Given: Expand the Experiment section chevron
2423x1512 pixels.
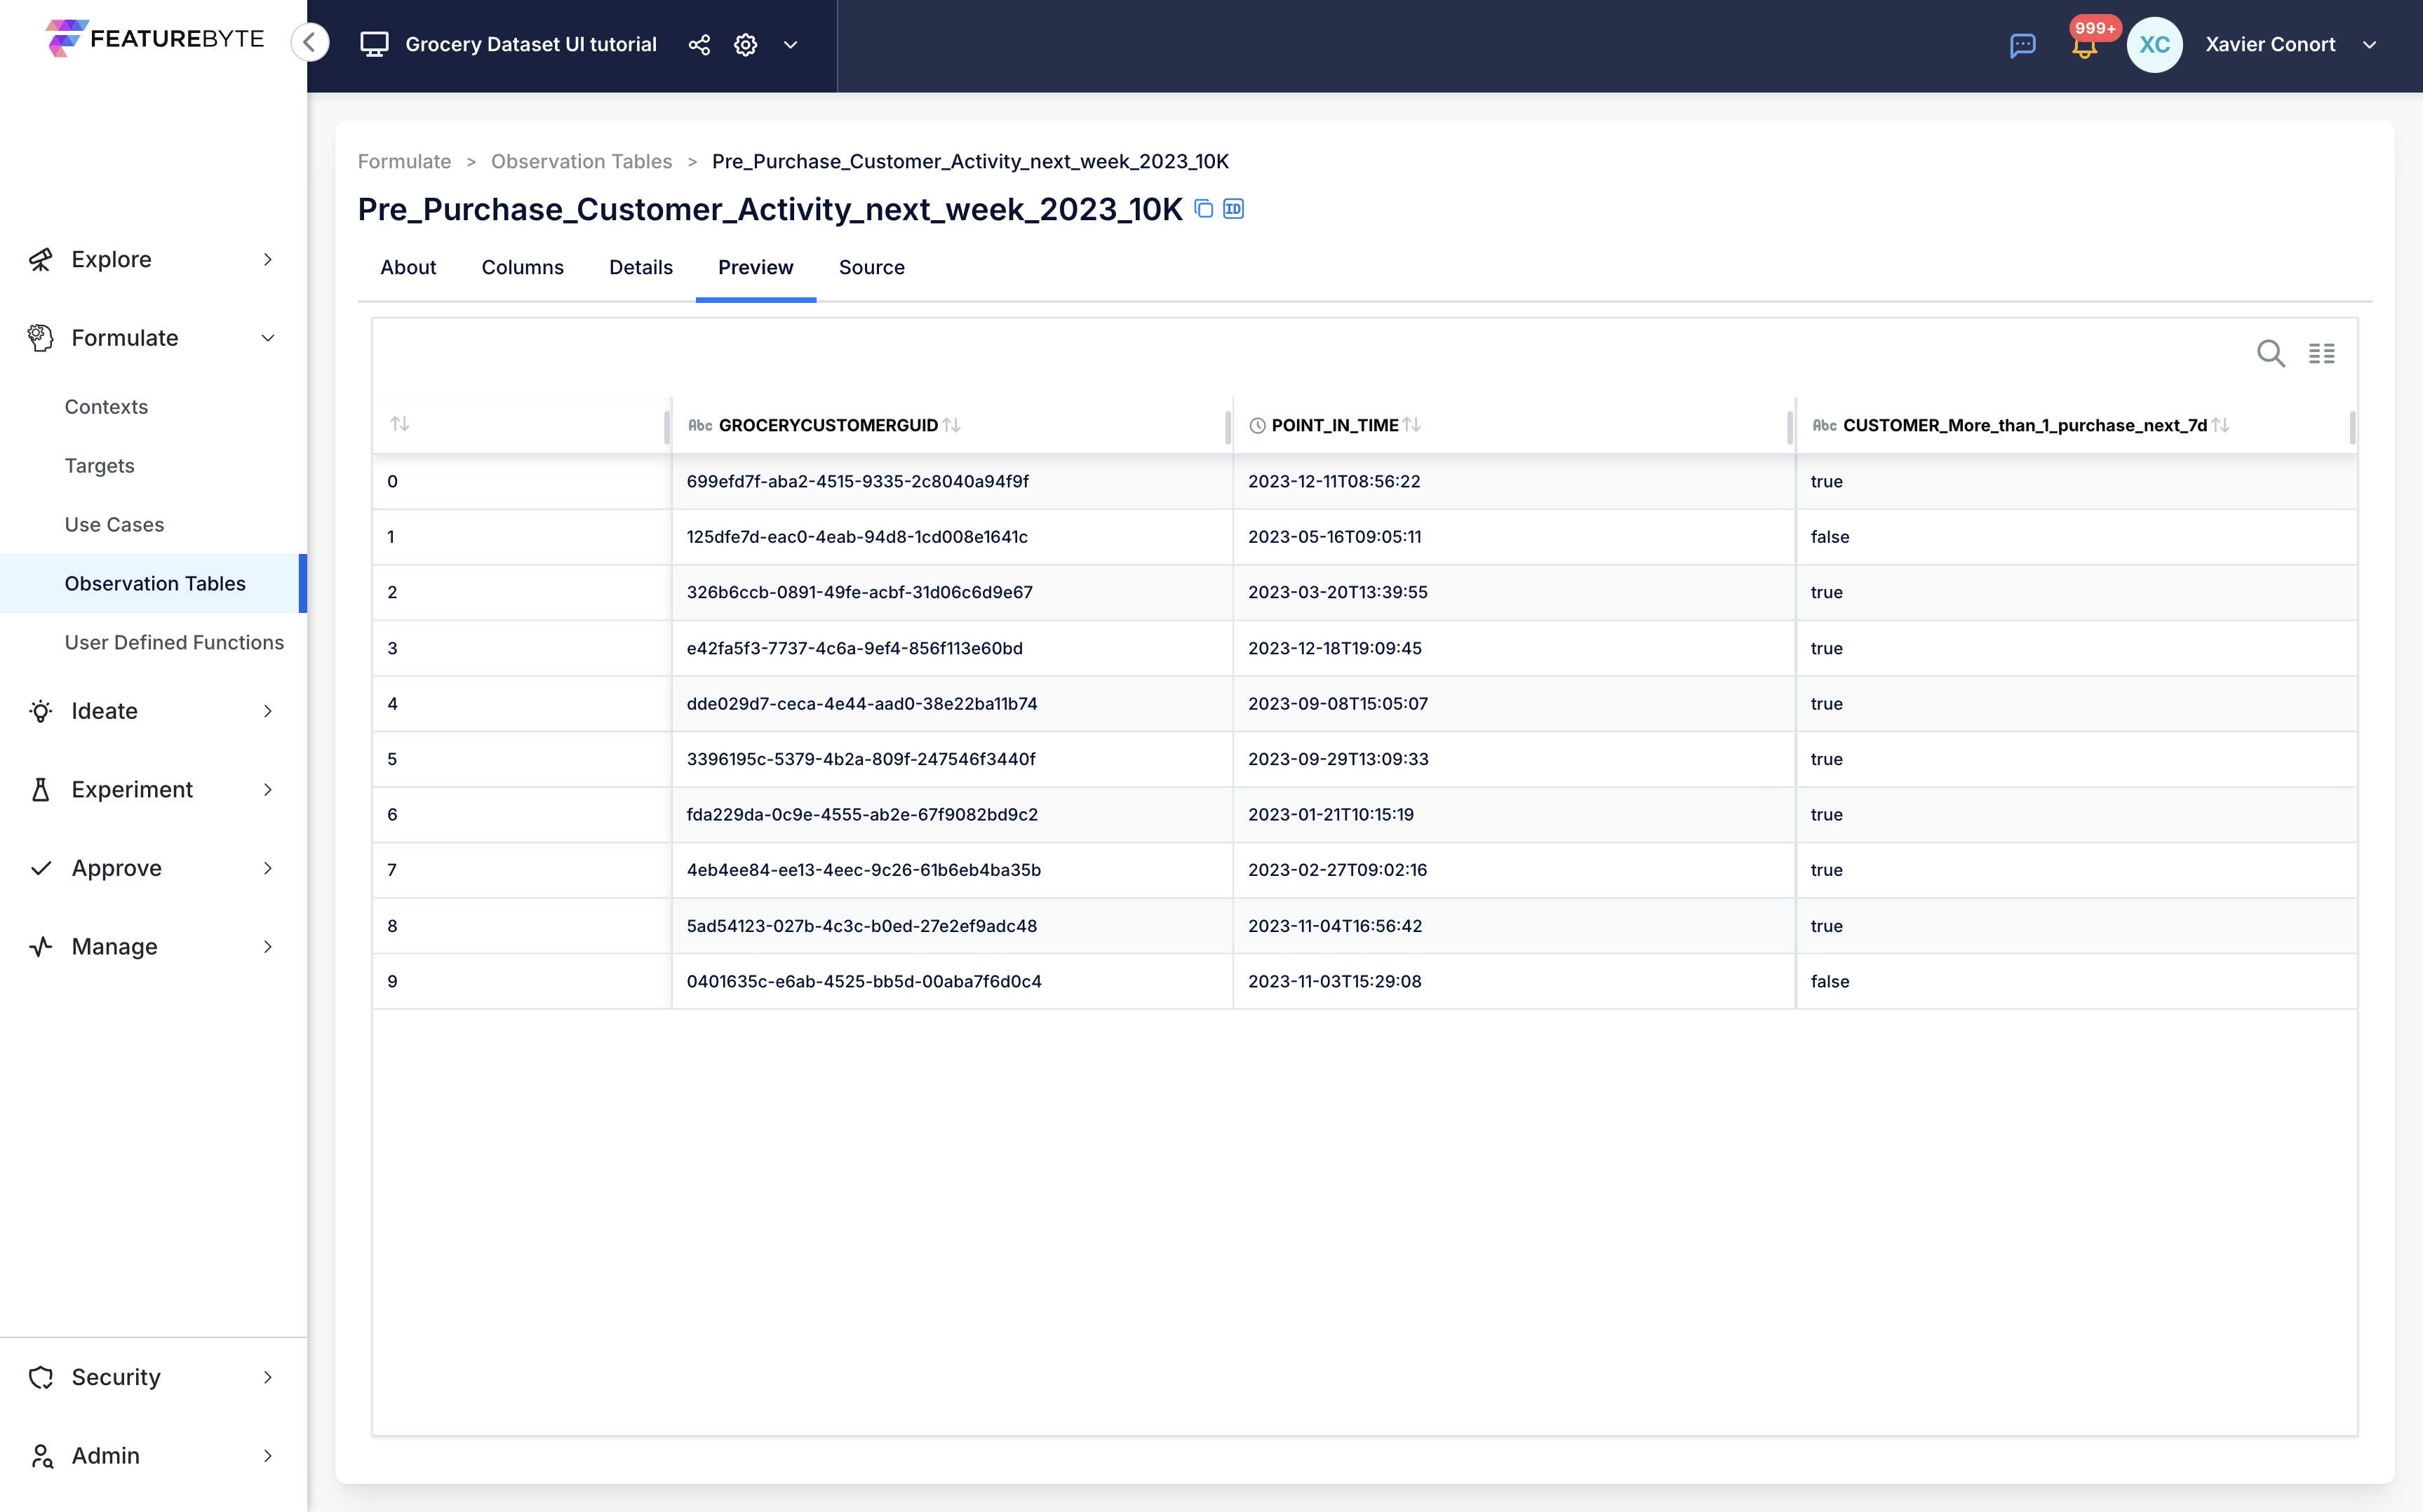Looking at the screenshot, I should coord(268,789).
